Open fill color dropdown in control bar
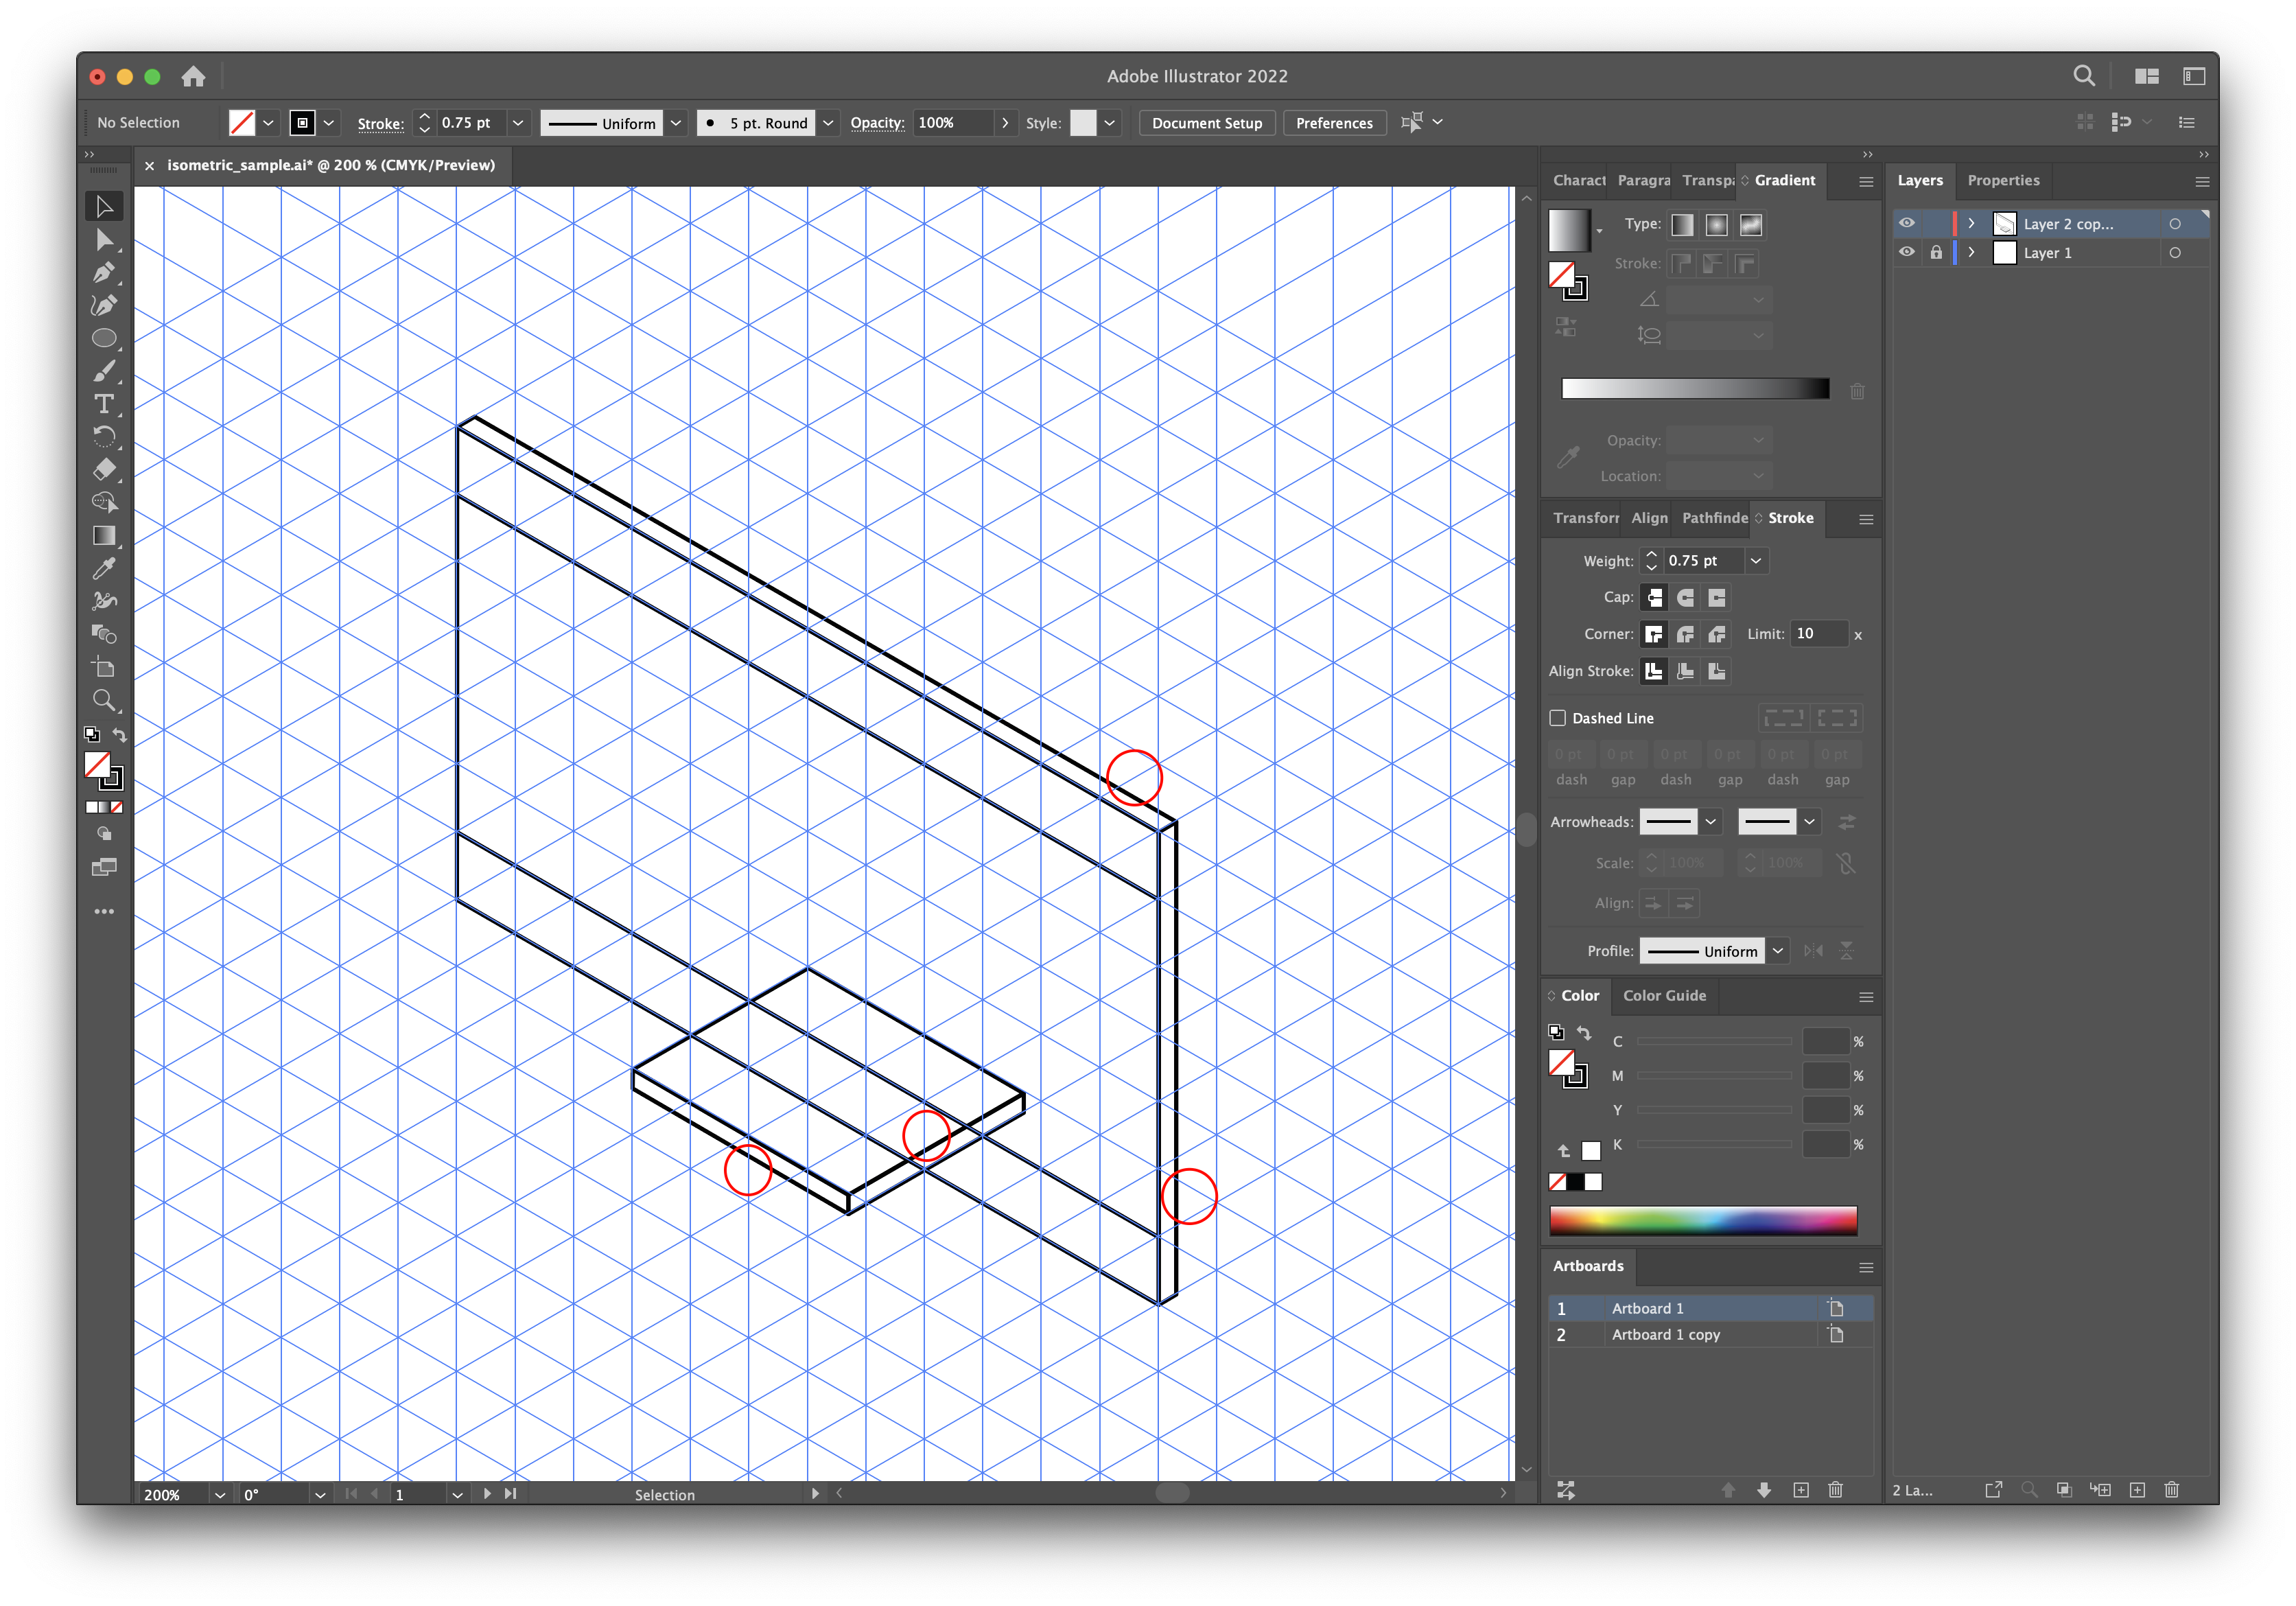This screenshot has height=1606, width=2296. tap(268, 123)
